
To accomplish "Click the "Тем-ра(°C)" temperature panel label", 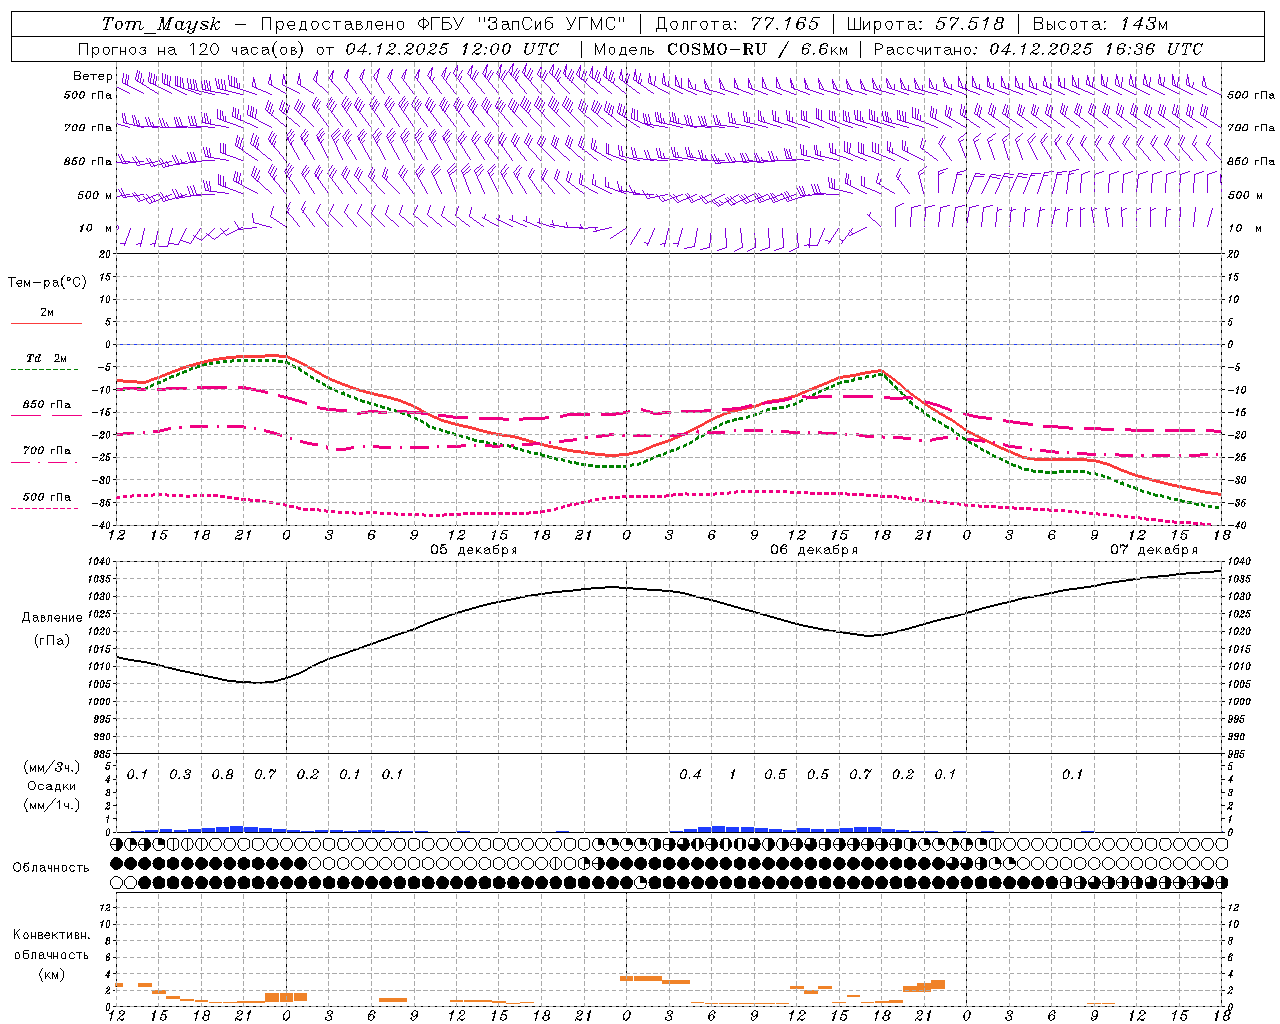I will [47, 283].
